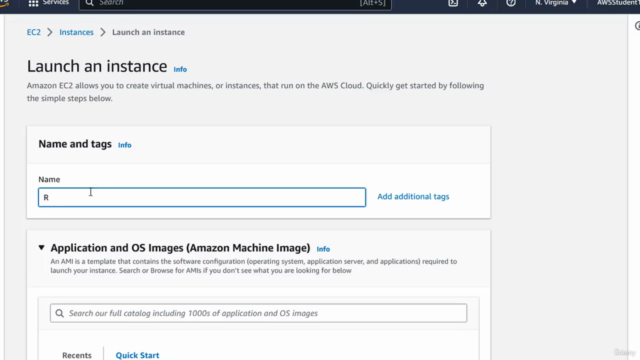Click the top navigation Search field
Viewport: 640px width, 360px height.
coord(235,3)
